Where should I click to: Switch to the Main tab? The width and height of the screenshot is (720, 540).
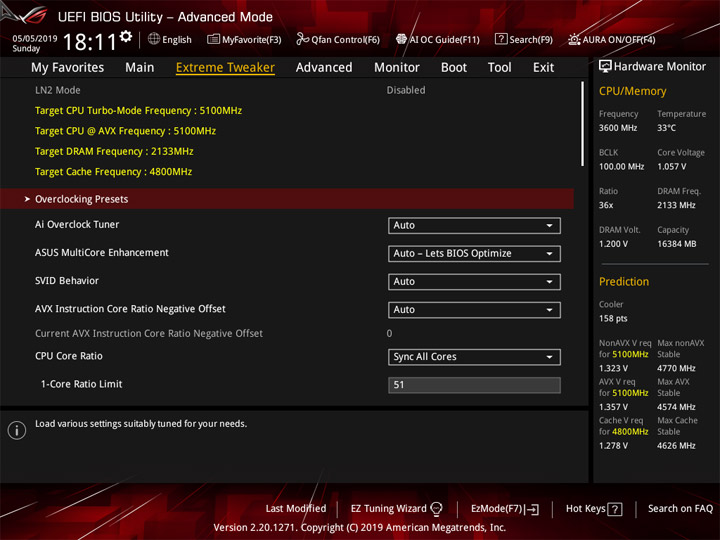140,68
